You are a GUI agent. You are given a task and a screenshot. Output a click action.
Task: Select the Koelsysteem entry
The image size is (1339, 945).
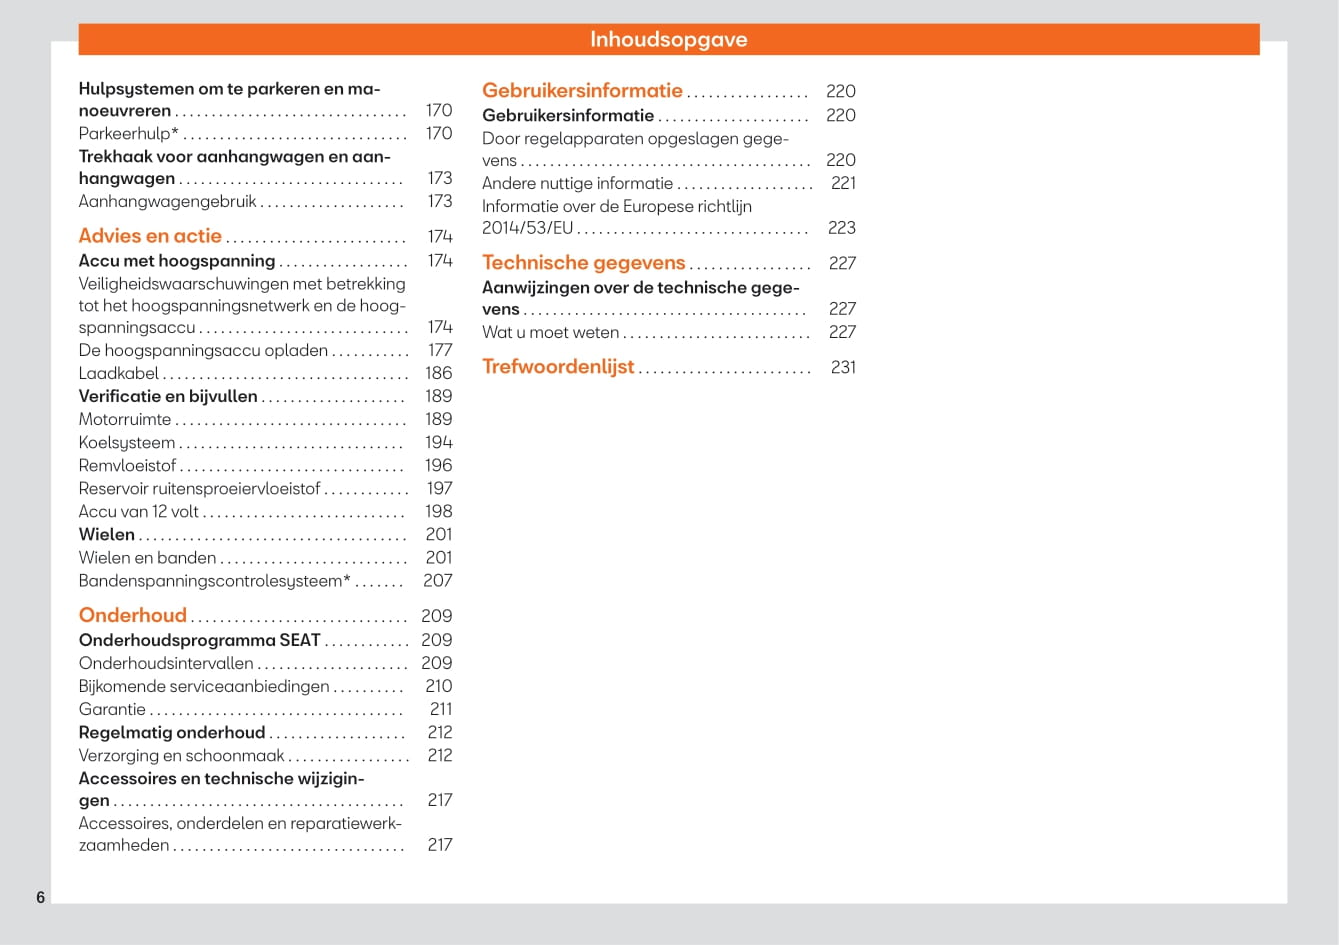[127, 443]
